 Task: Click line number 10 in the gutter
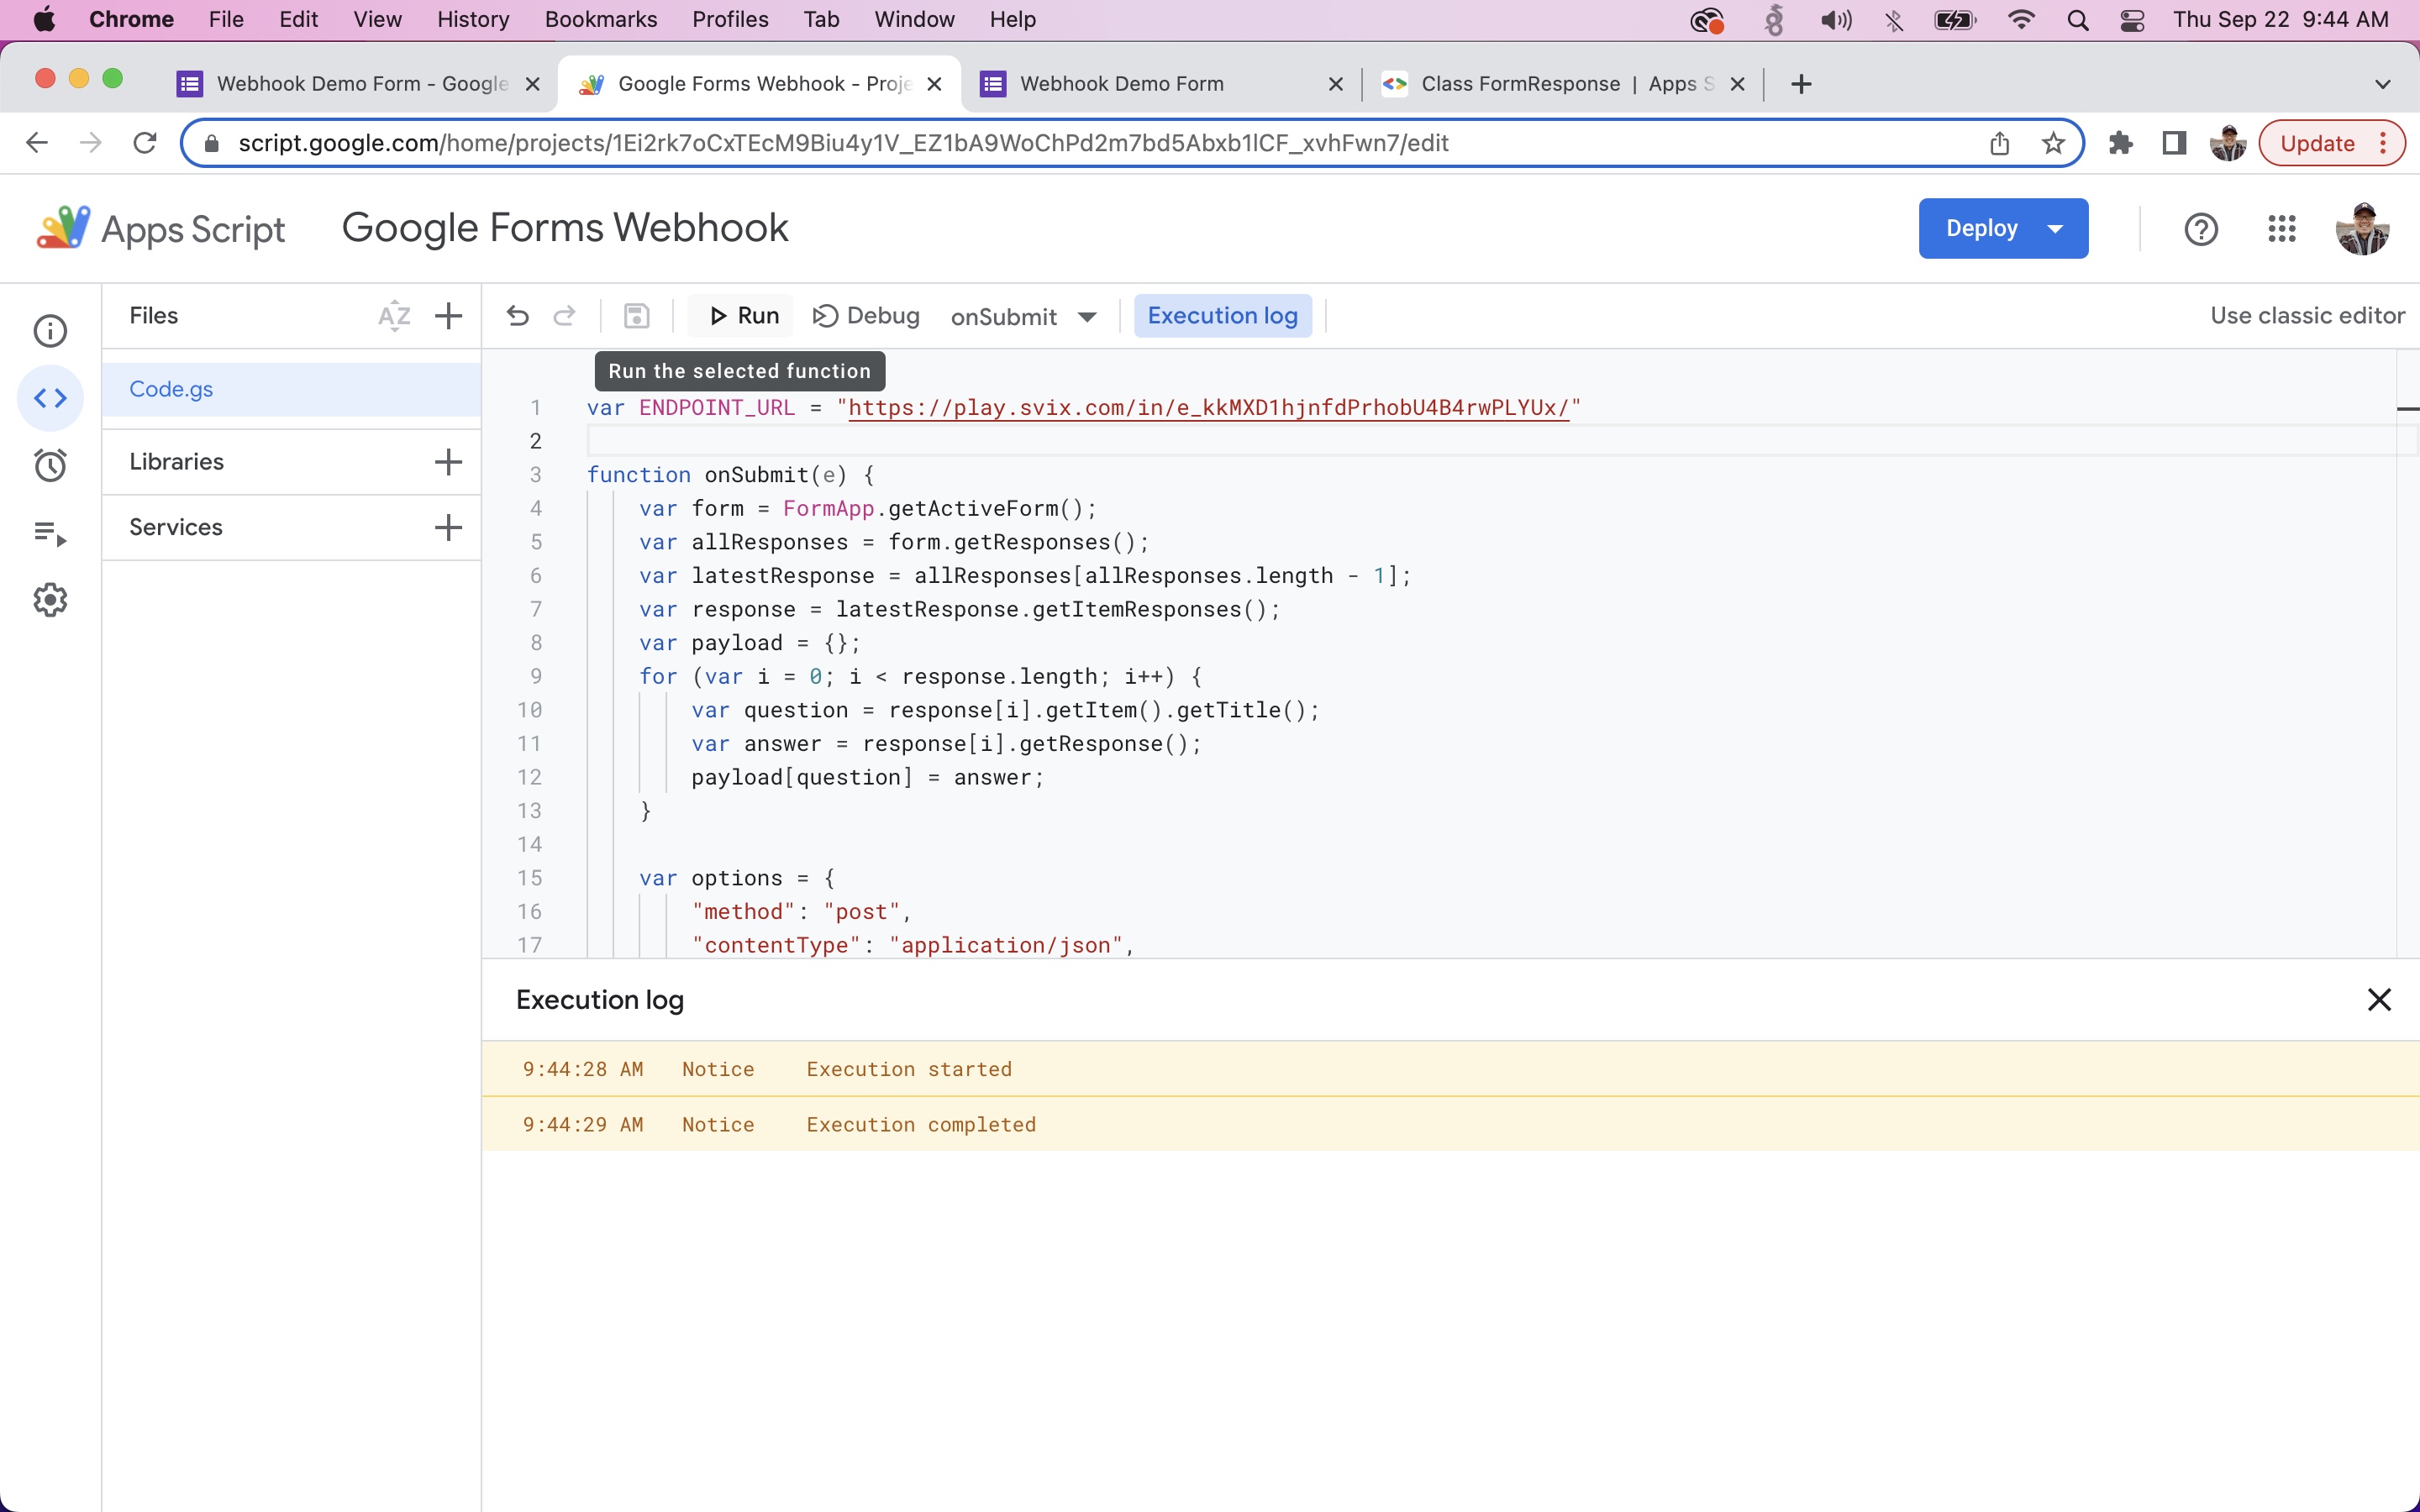click(x=529, y=710)
